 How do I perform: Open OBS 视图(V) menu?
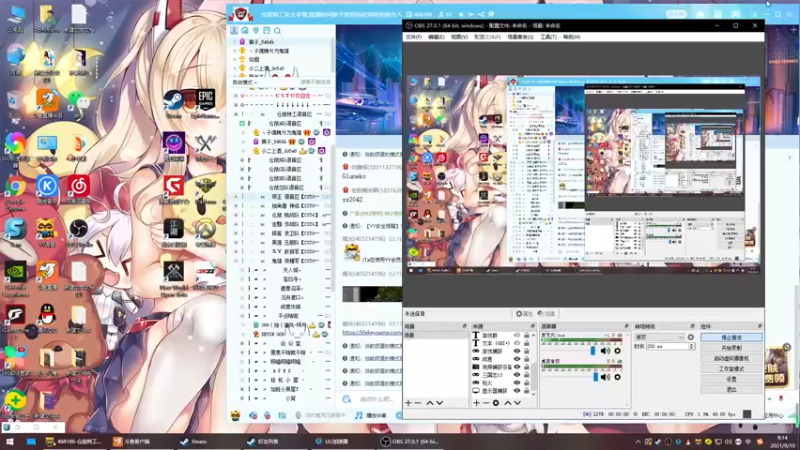pos(459,37)
